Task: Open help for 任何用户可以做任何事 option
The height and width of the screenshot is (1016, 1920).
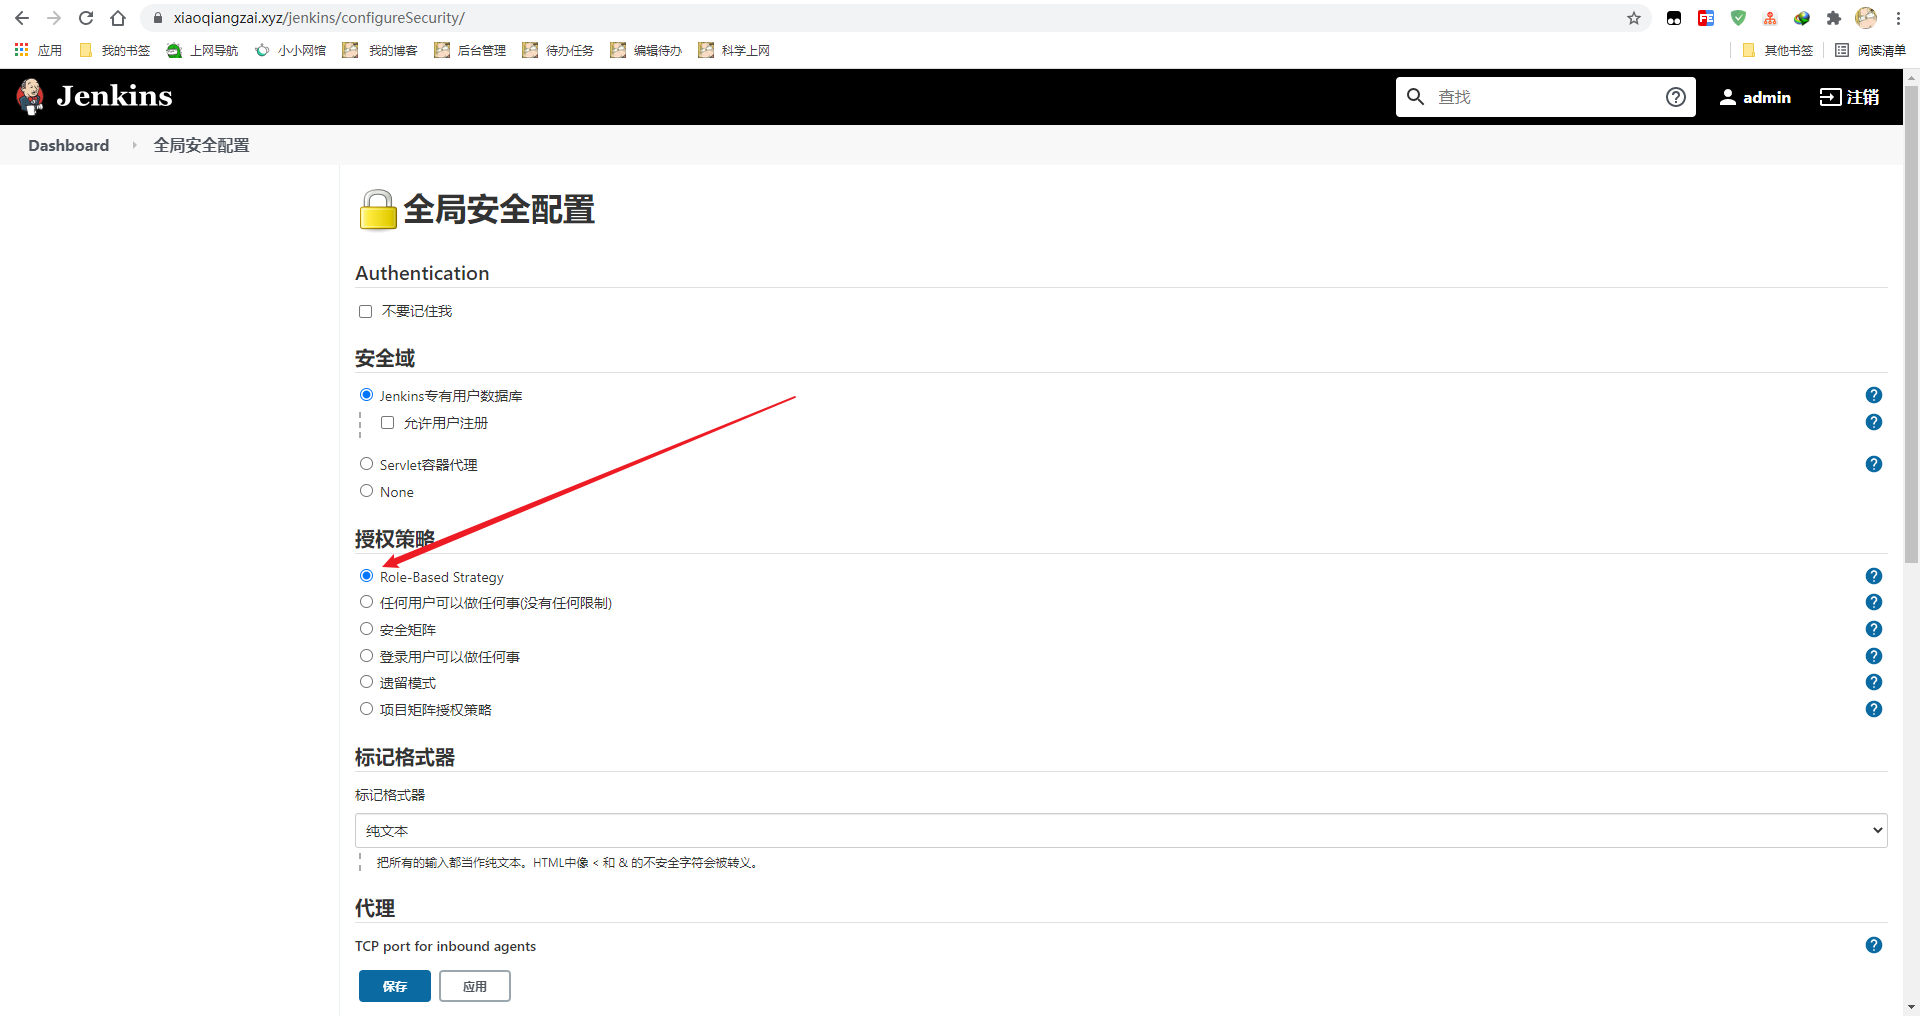Action: point(1874,602)
